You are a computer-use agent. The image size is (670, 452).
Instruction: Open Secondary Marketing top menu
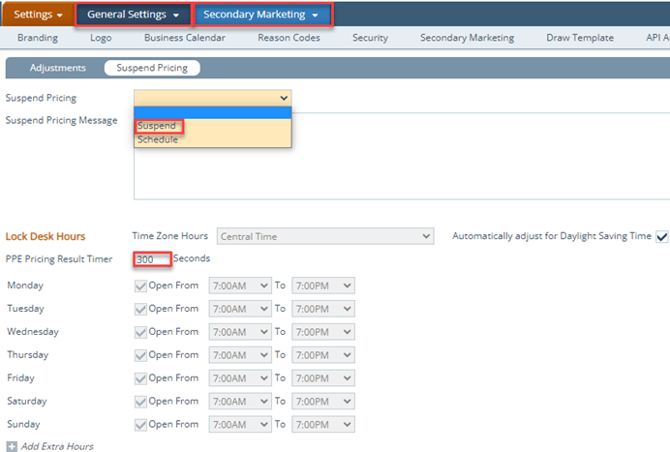click(261, 15)
